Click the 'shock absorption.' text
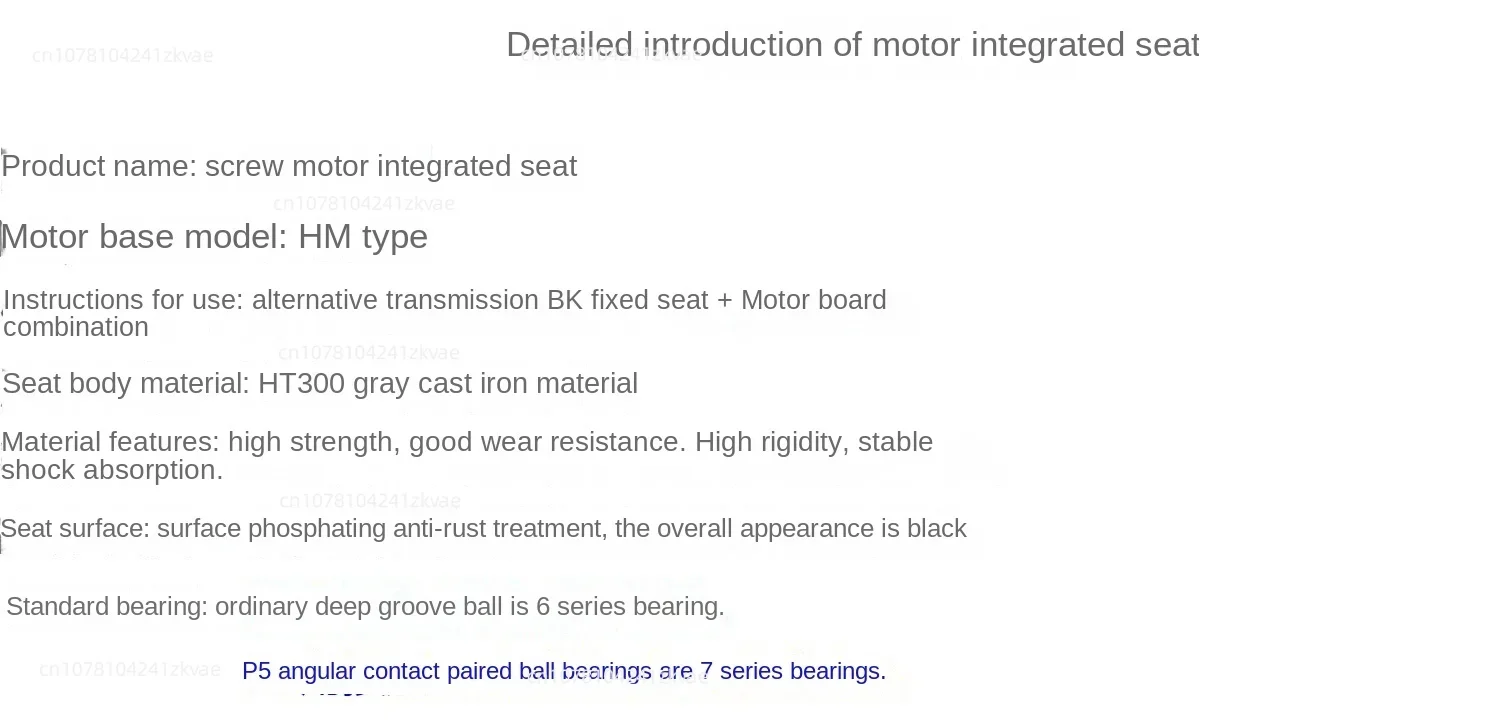This screenshot has height=728, width=1500. click(113, 470)
